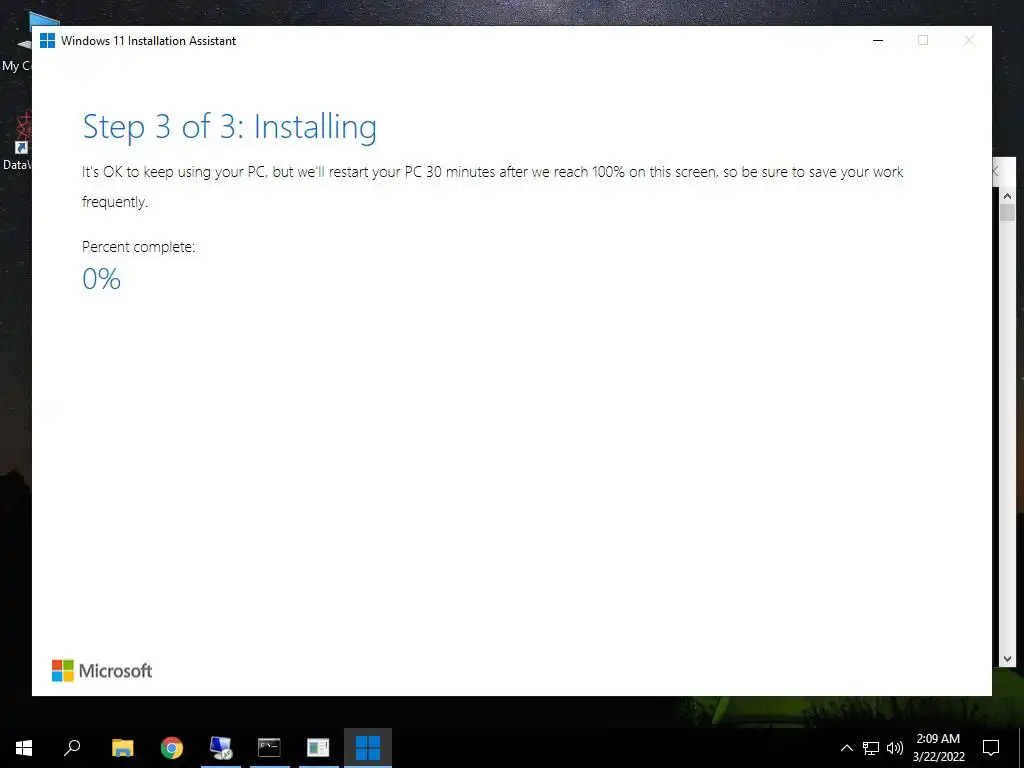Click scroll down arrow in background window
The width and height of the screenshot is (1024, 768).
[1007, 659]
